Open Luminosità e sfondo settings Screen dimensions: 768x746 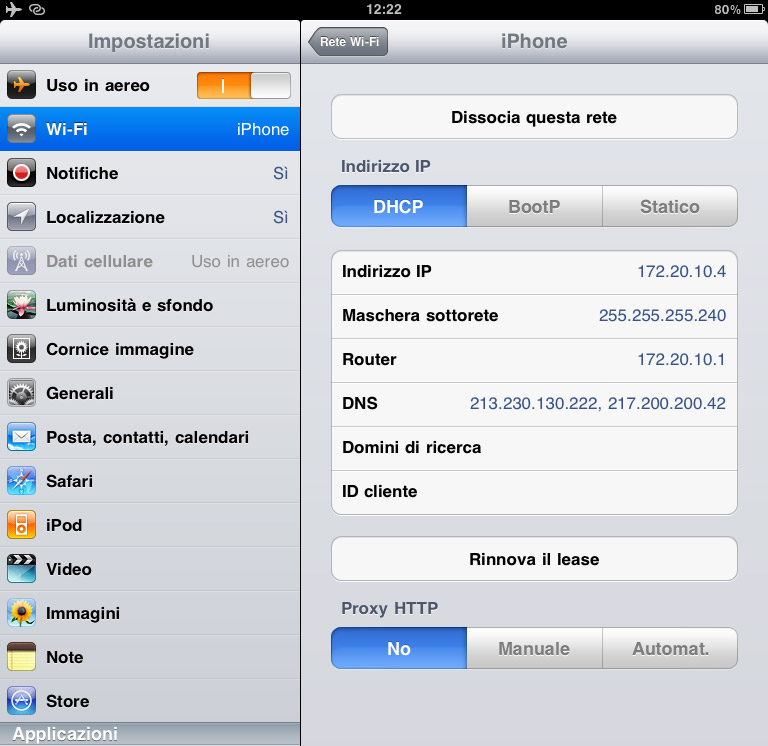150,305
